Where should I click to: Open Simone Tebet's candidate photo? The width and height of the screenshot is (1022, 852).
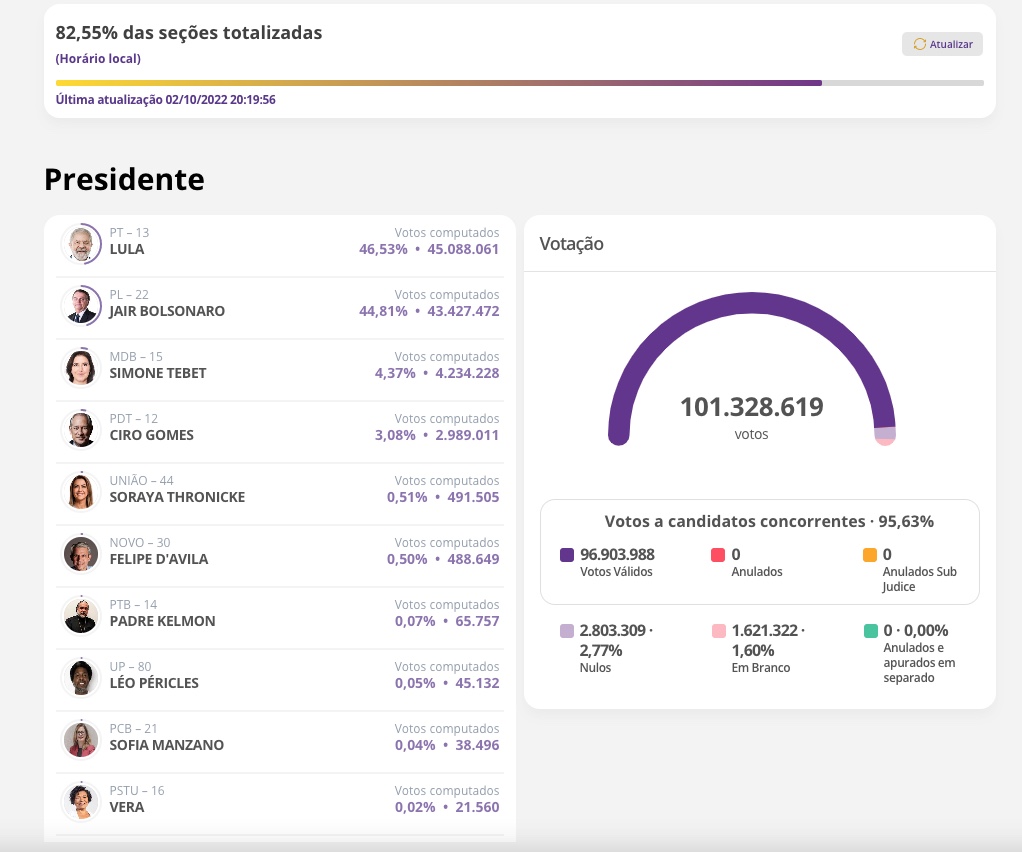click(80, 367)
